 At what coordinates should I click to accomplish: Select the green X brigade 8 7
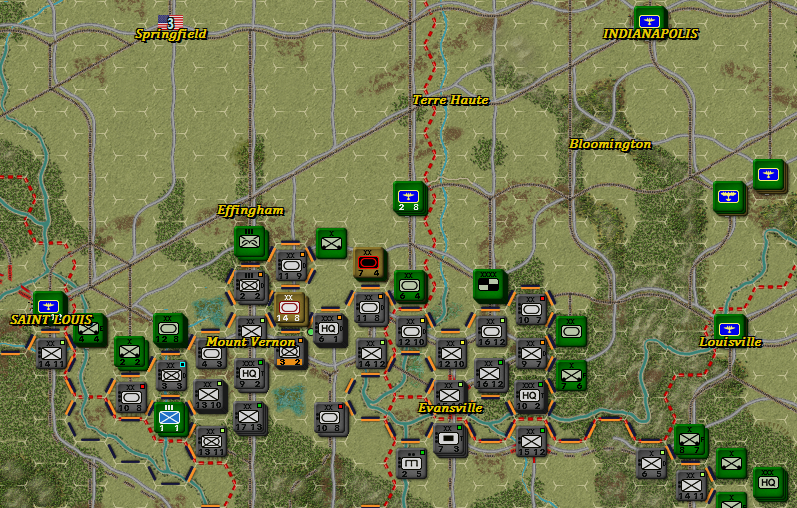point(689,440)
